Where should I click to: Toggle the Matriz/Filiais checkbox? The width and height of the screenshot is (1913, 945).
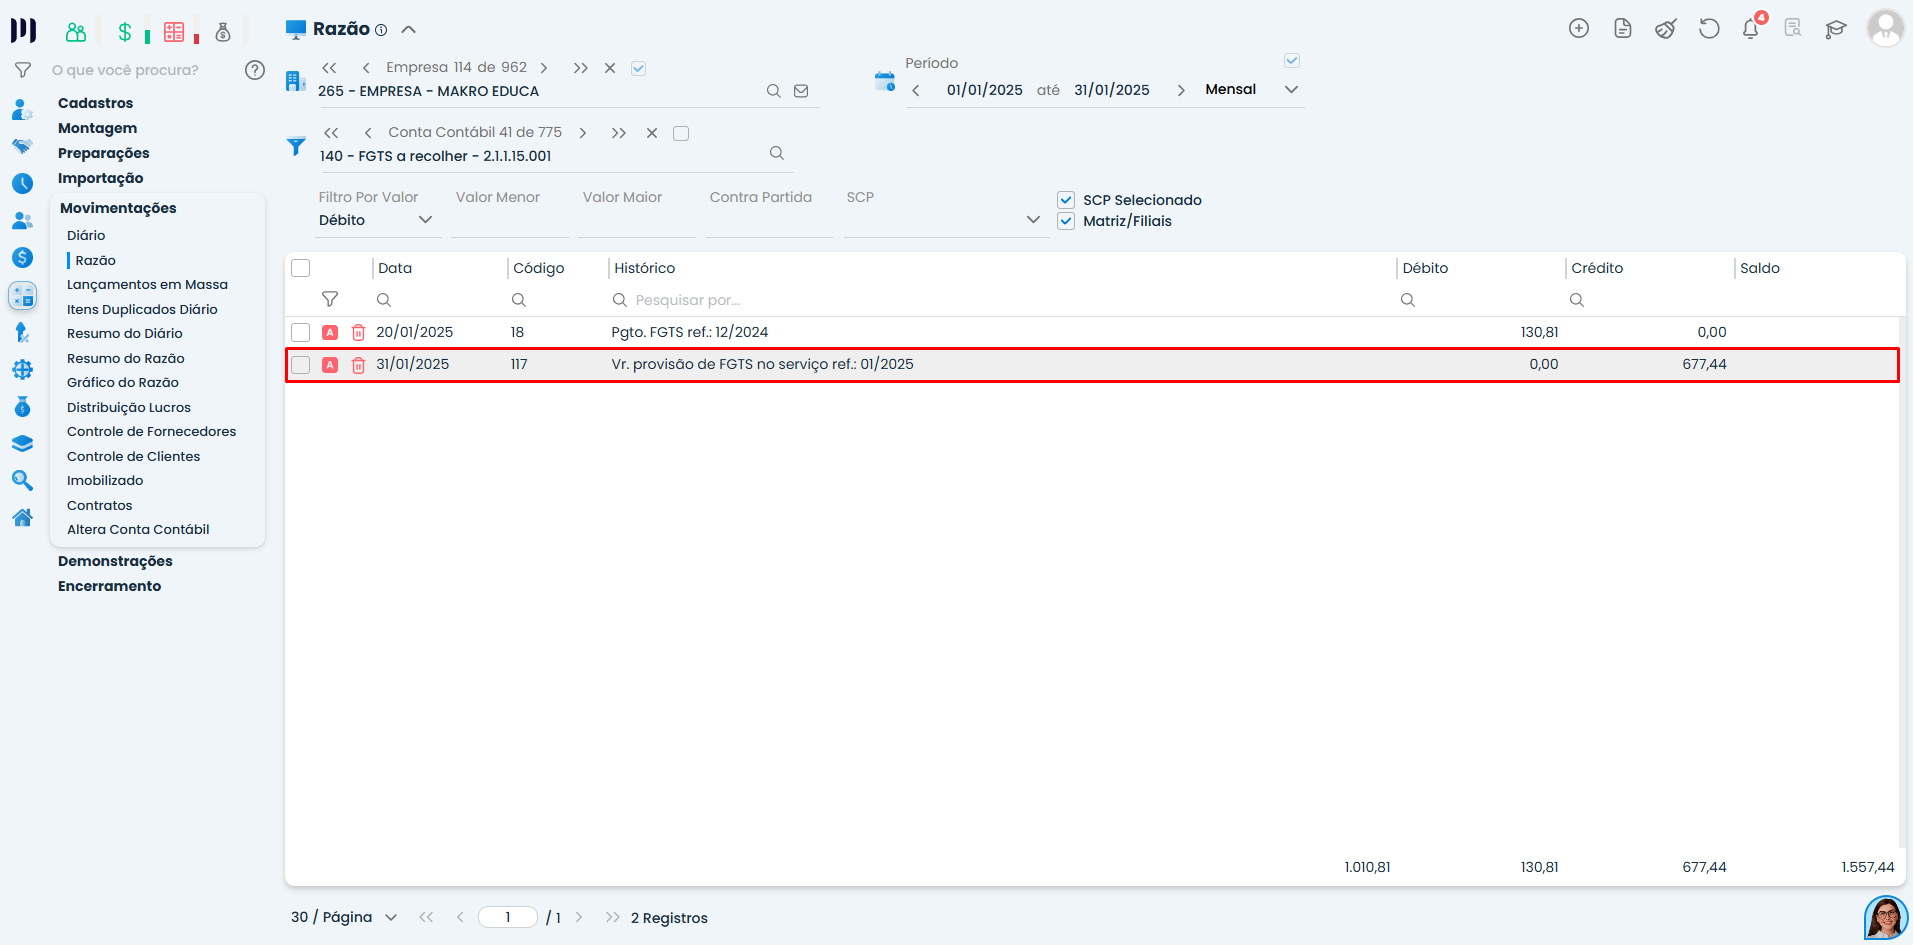pyautogui.click(x=1066, y=221)
